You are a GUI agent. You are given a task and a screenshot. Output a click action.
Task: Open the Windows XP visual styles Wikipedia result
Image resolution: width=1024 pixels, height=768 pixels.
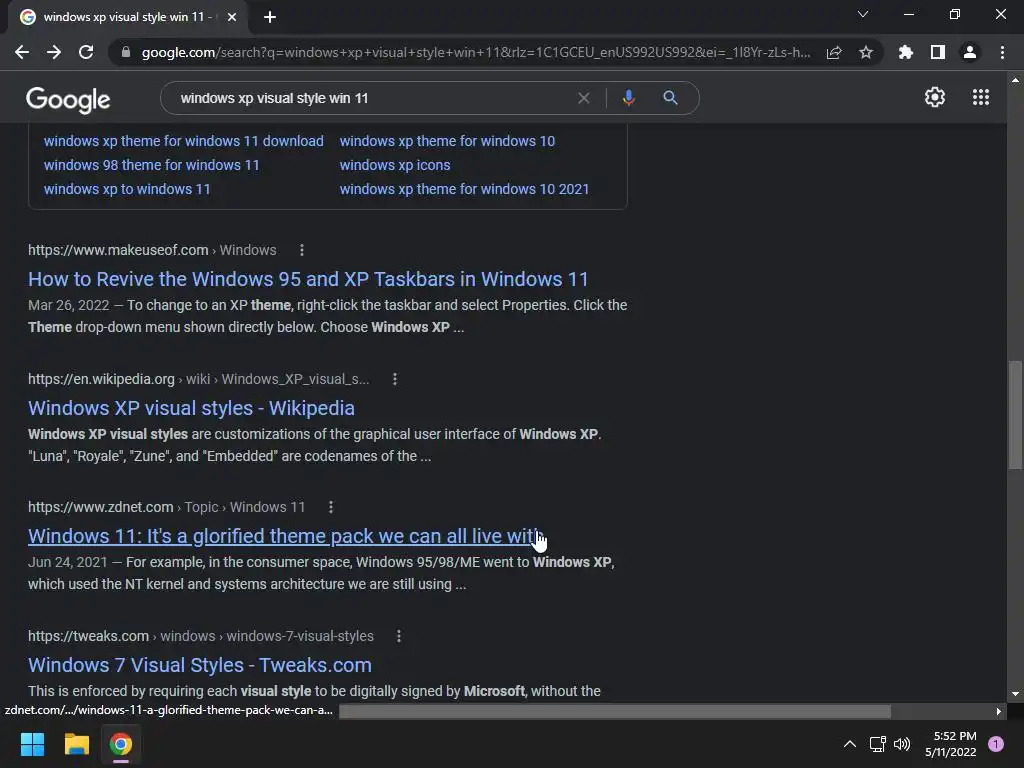point(191,408)
